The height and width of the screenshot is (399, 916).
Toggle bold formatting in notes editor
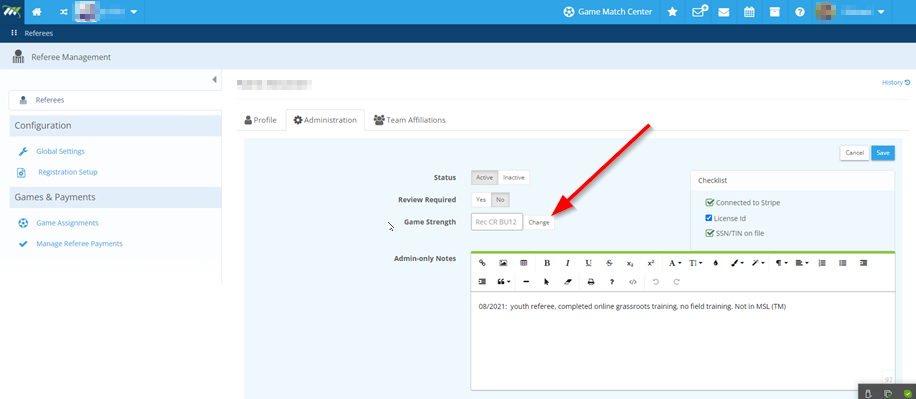[x=547, y=263]
